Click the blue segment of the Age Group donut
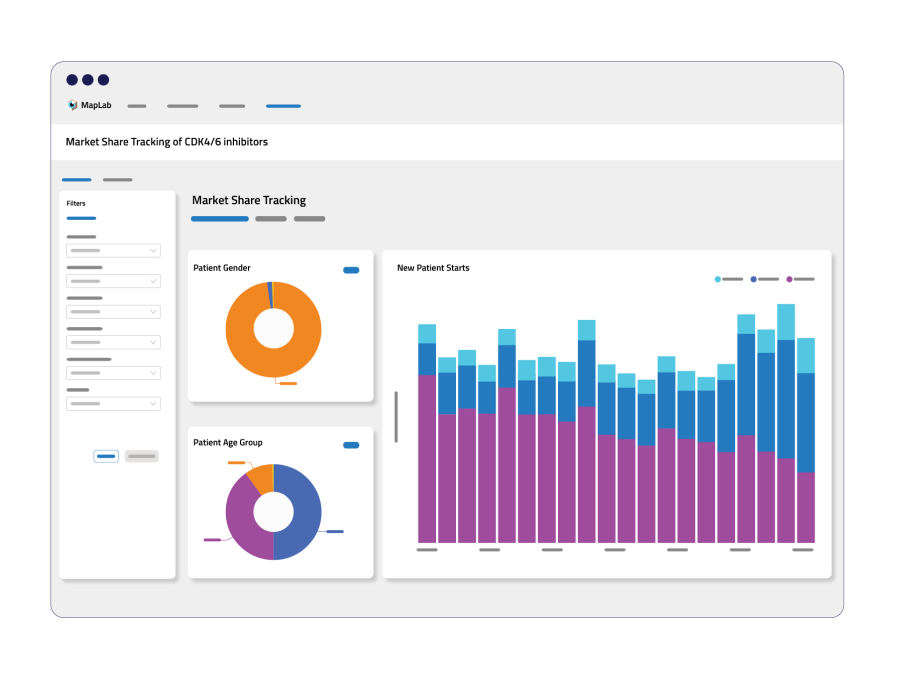900x675 pixels. [307, 511]
